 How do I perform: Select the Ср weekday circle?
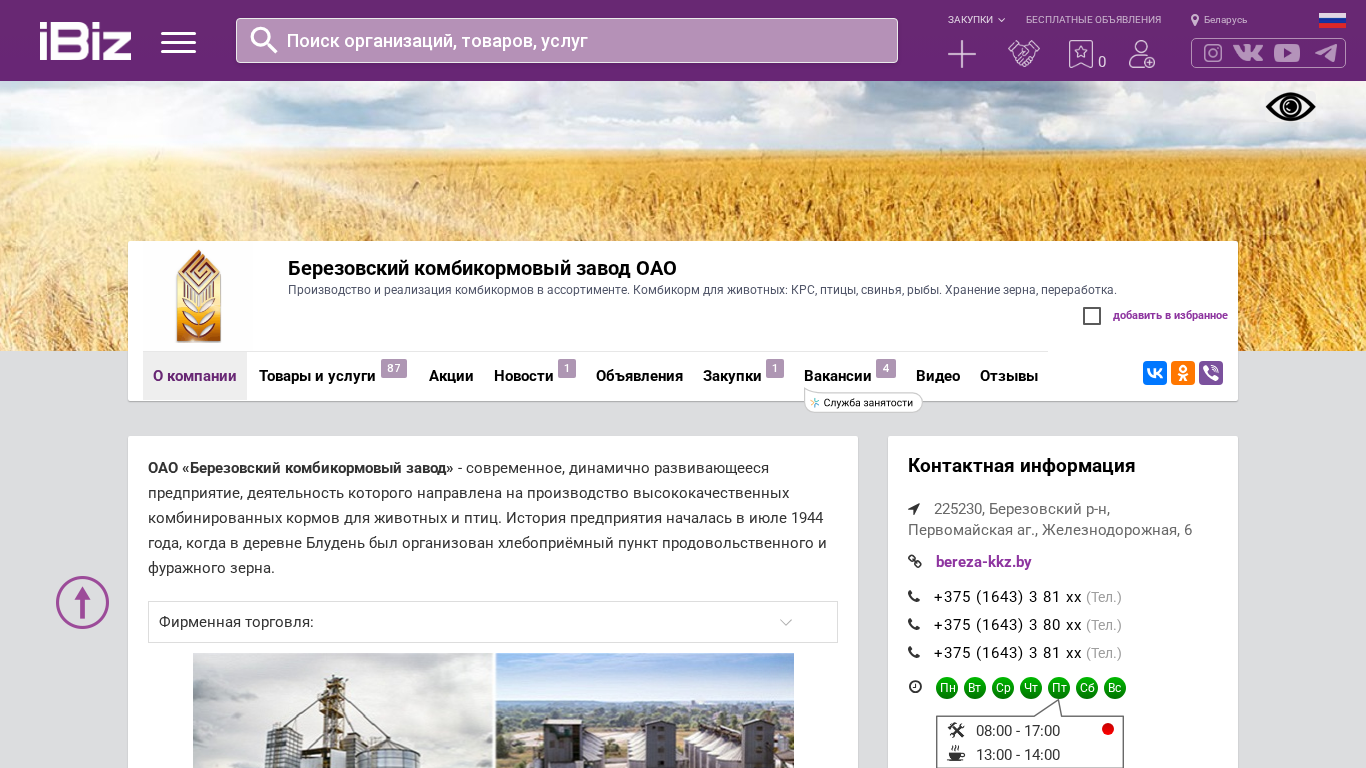tap(1003, 688)
